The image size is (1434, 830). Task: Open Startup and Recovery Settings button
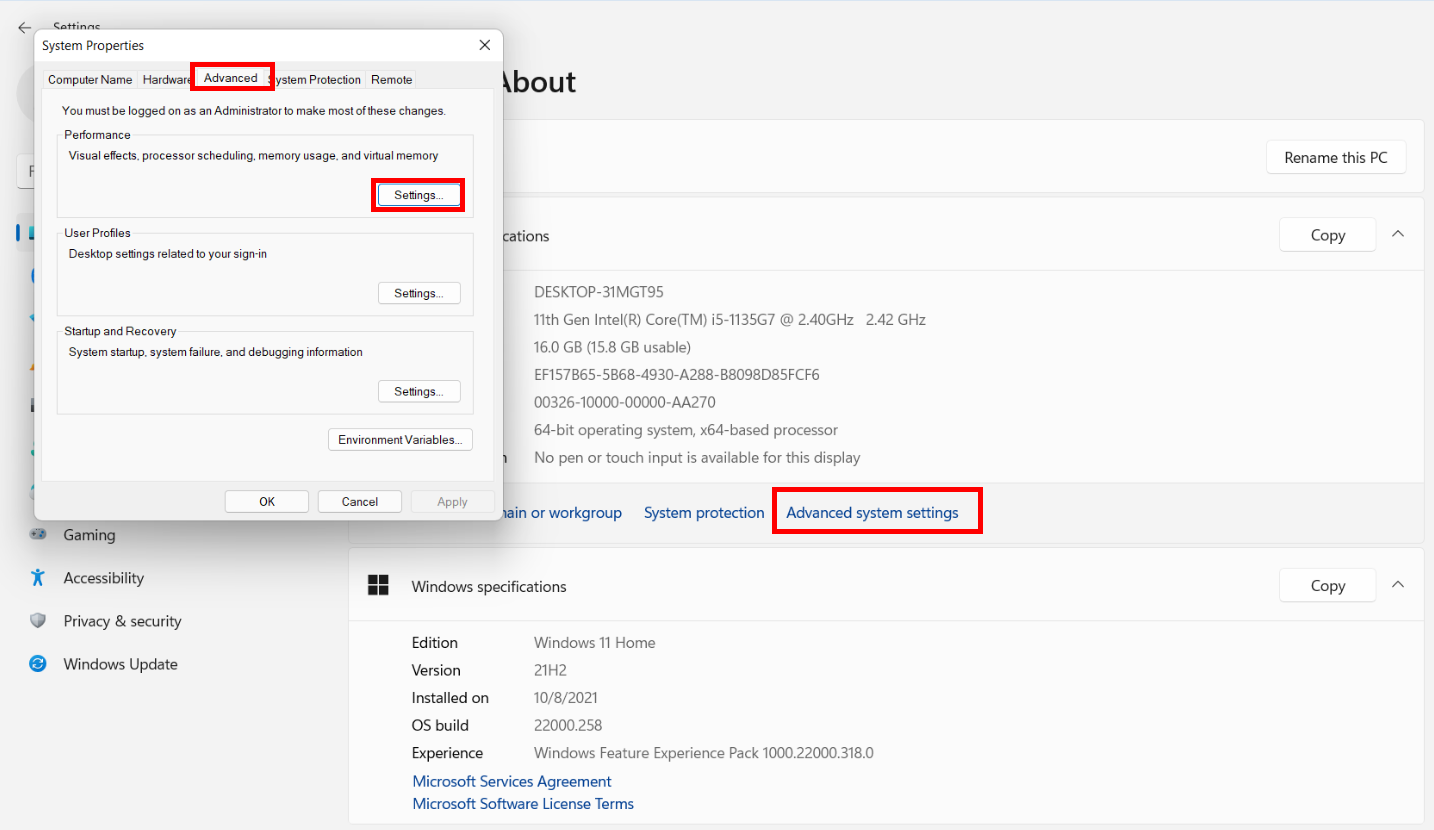click(x=419, y=391)
